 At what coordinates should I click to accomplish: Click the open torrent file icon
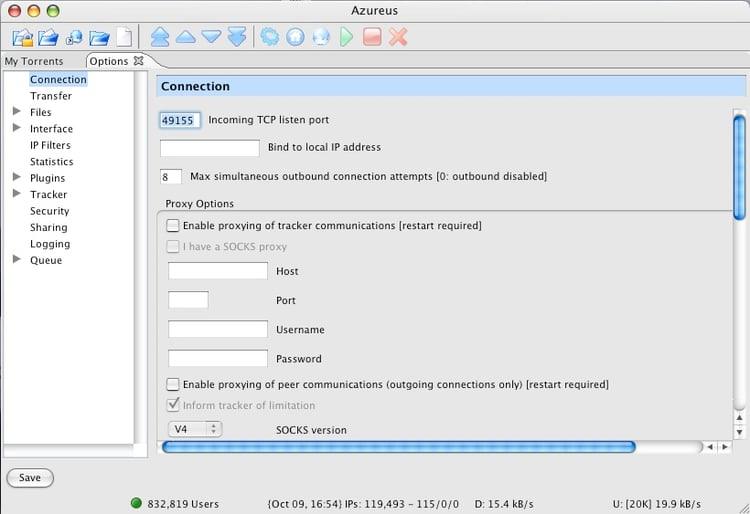point(22,37)
